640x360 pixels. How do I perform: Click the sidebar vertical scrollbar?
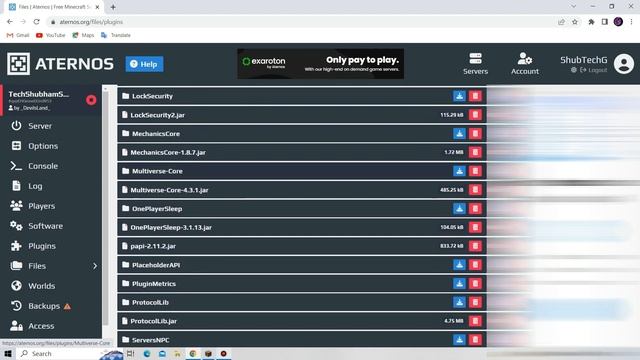click(x=106, y=208)
